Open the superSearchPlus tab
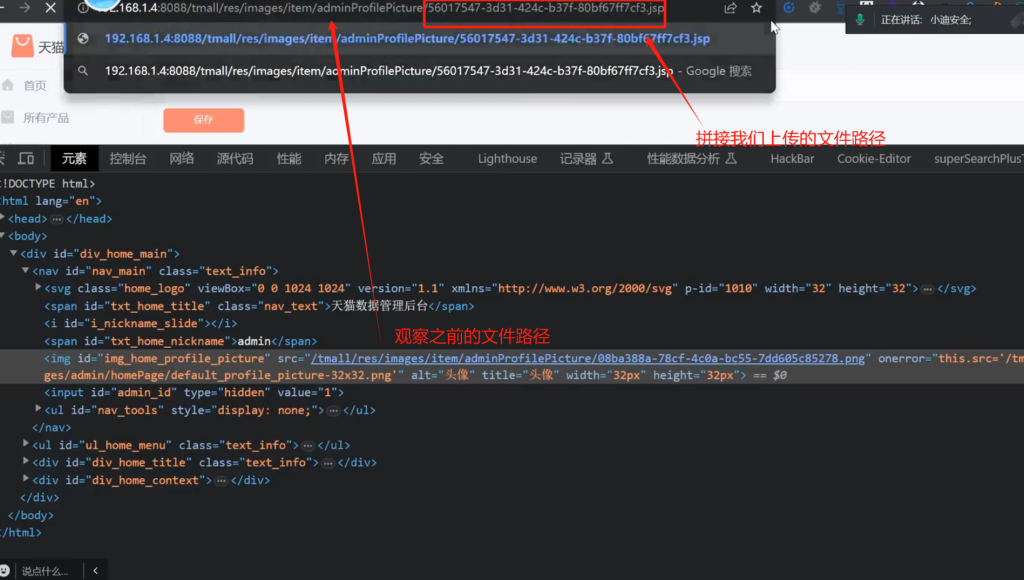The height and width of the screenshot is (580, 1024). pyautogui.click(x=978, y=159)
